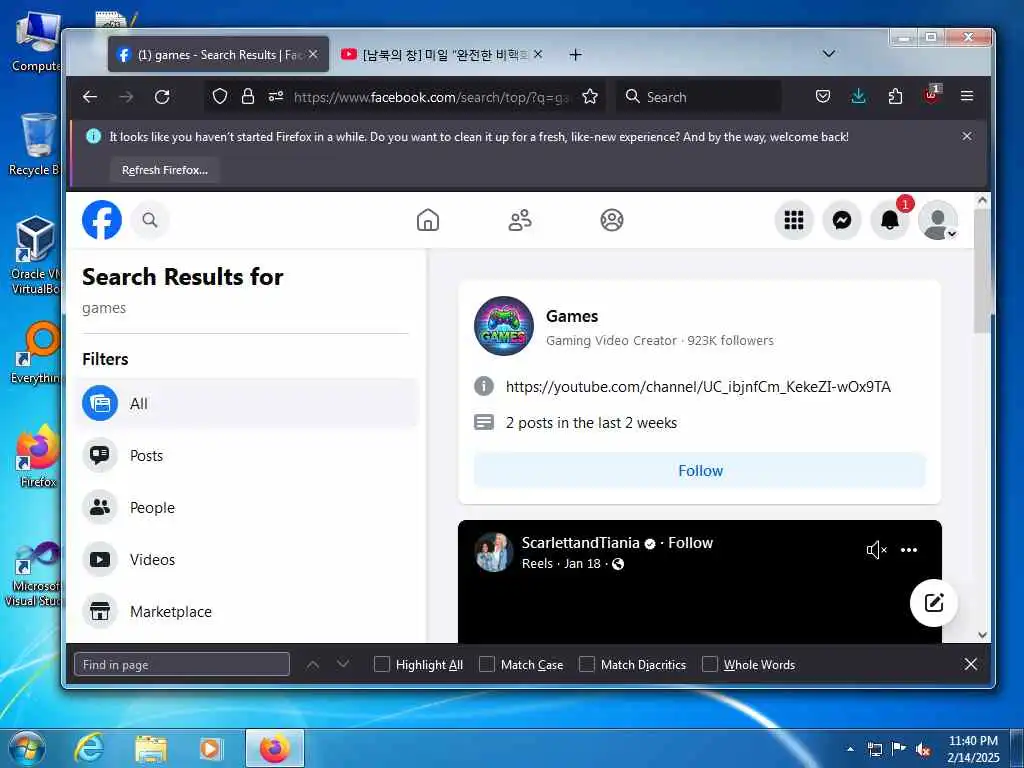The height and width of the screenshot is (768, 1024).
Task: Open Firefox extensions puzzle icon
Action: (x=895, y=97)
